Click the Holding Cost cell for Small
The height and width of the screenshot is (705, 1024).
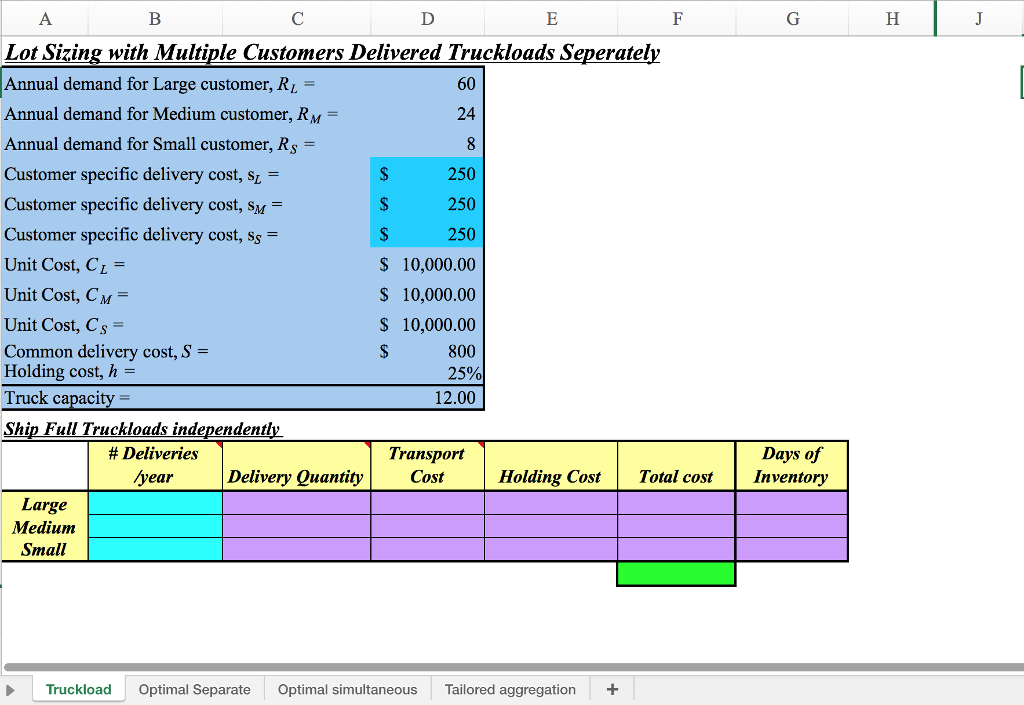(551, 549)
